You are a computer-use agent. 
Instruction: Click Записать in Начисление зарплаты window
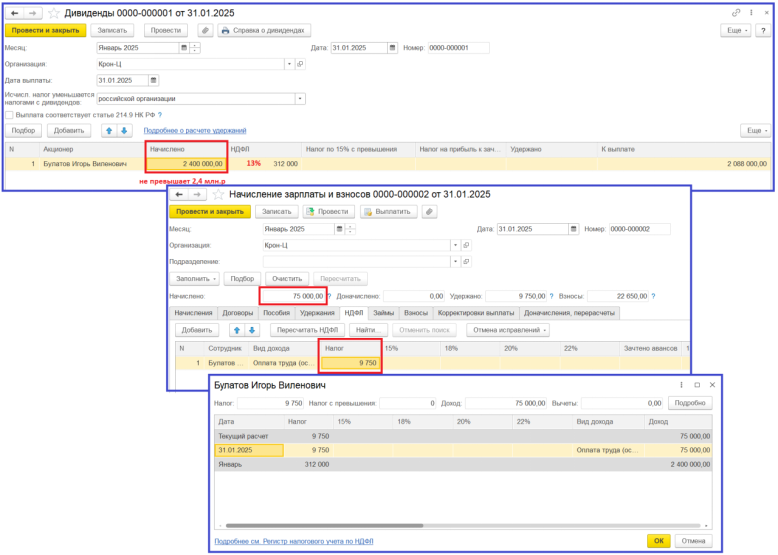(276, 212)
